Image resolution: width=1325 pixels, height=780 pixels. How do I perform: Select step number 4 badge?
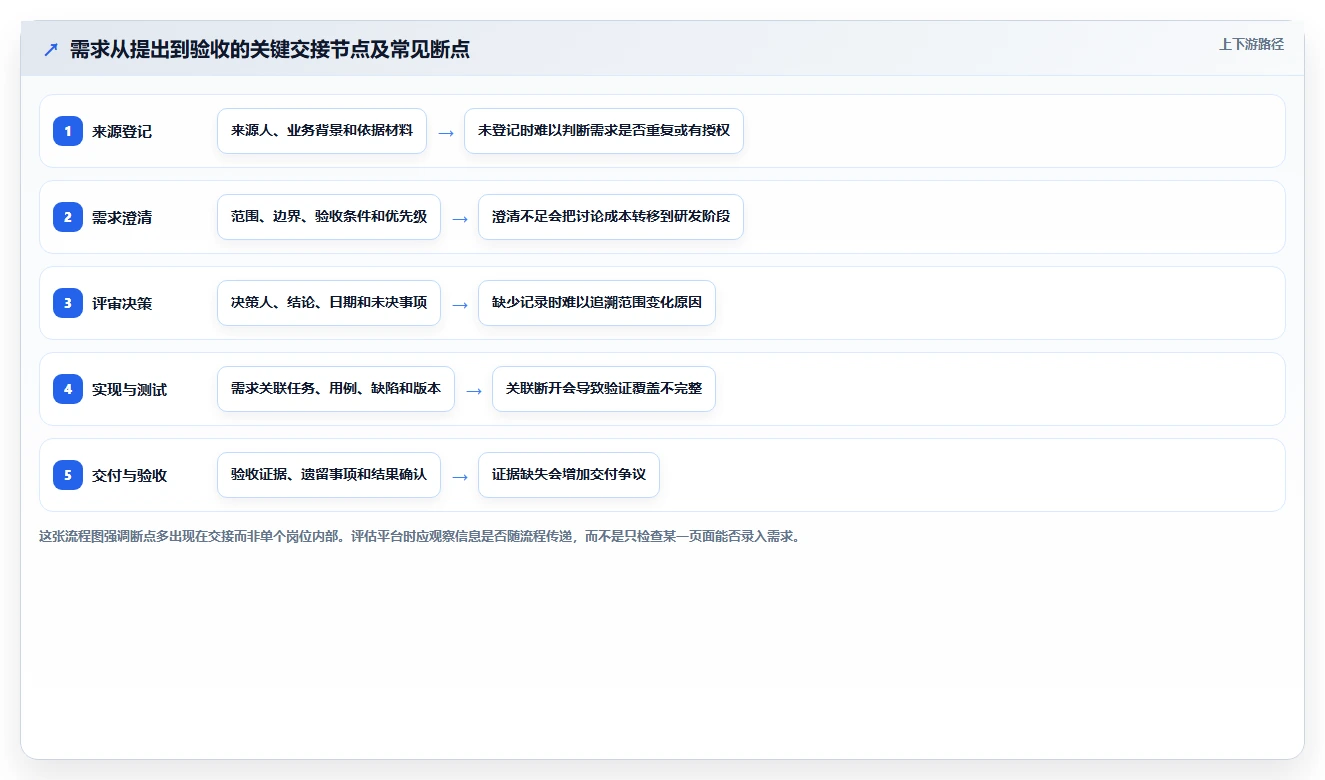point(68,389)
